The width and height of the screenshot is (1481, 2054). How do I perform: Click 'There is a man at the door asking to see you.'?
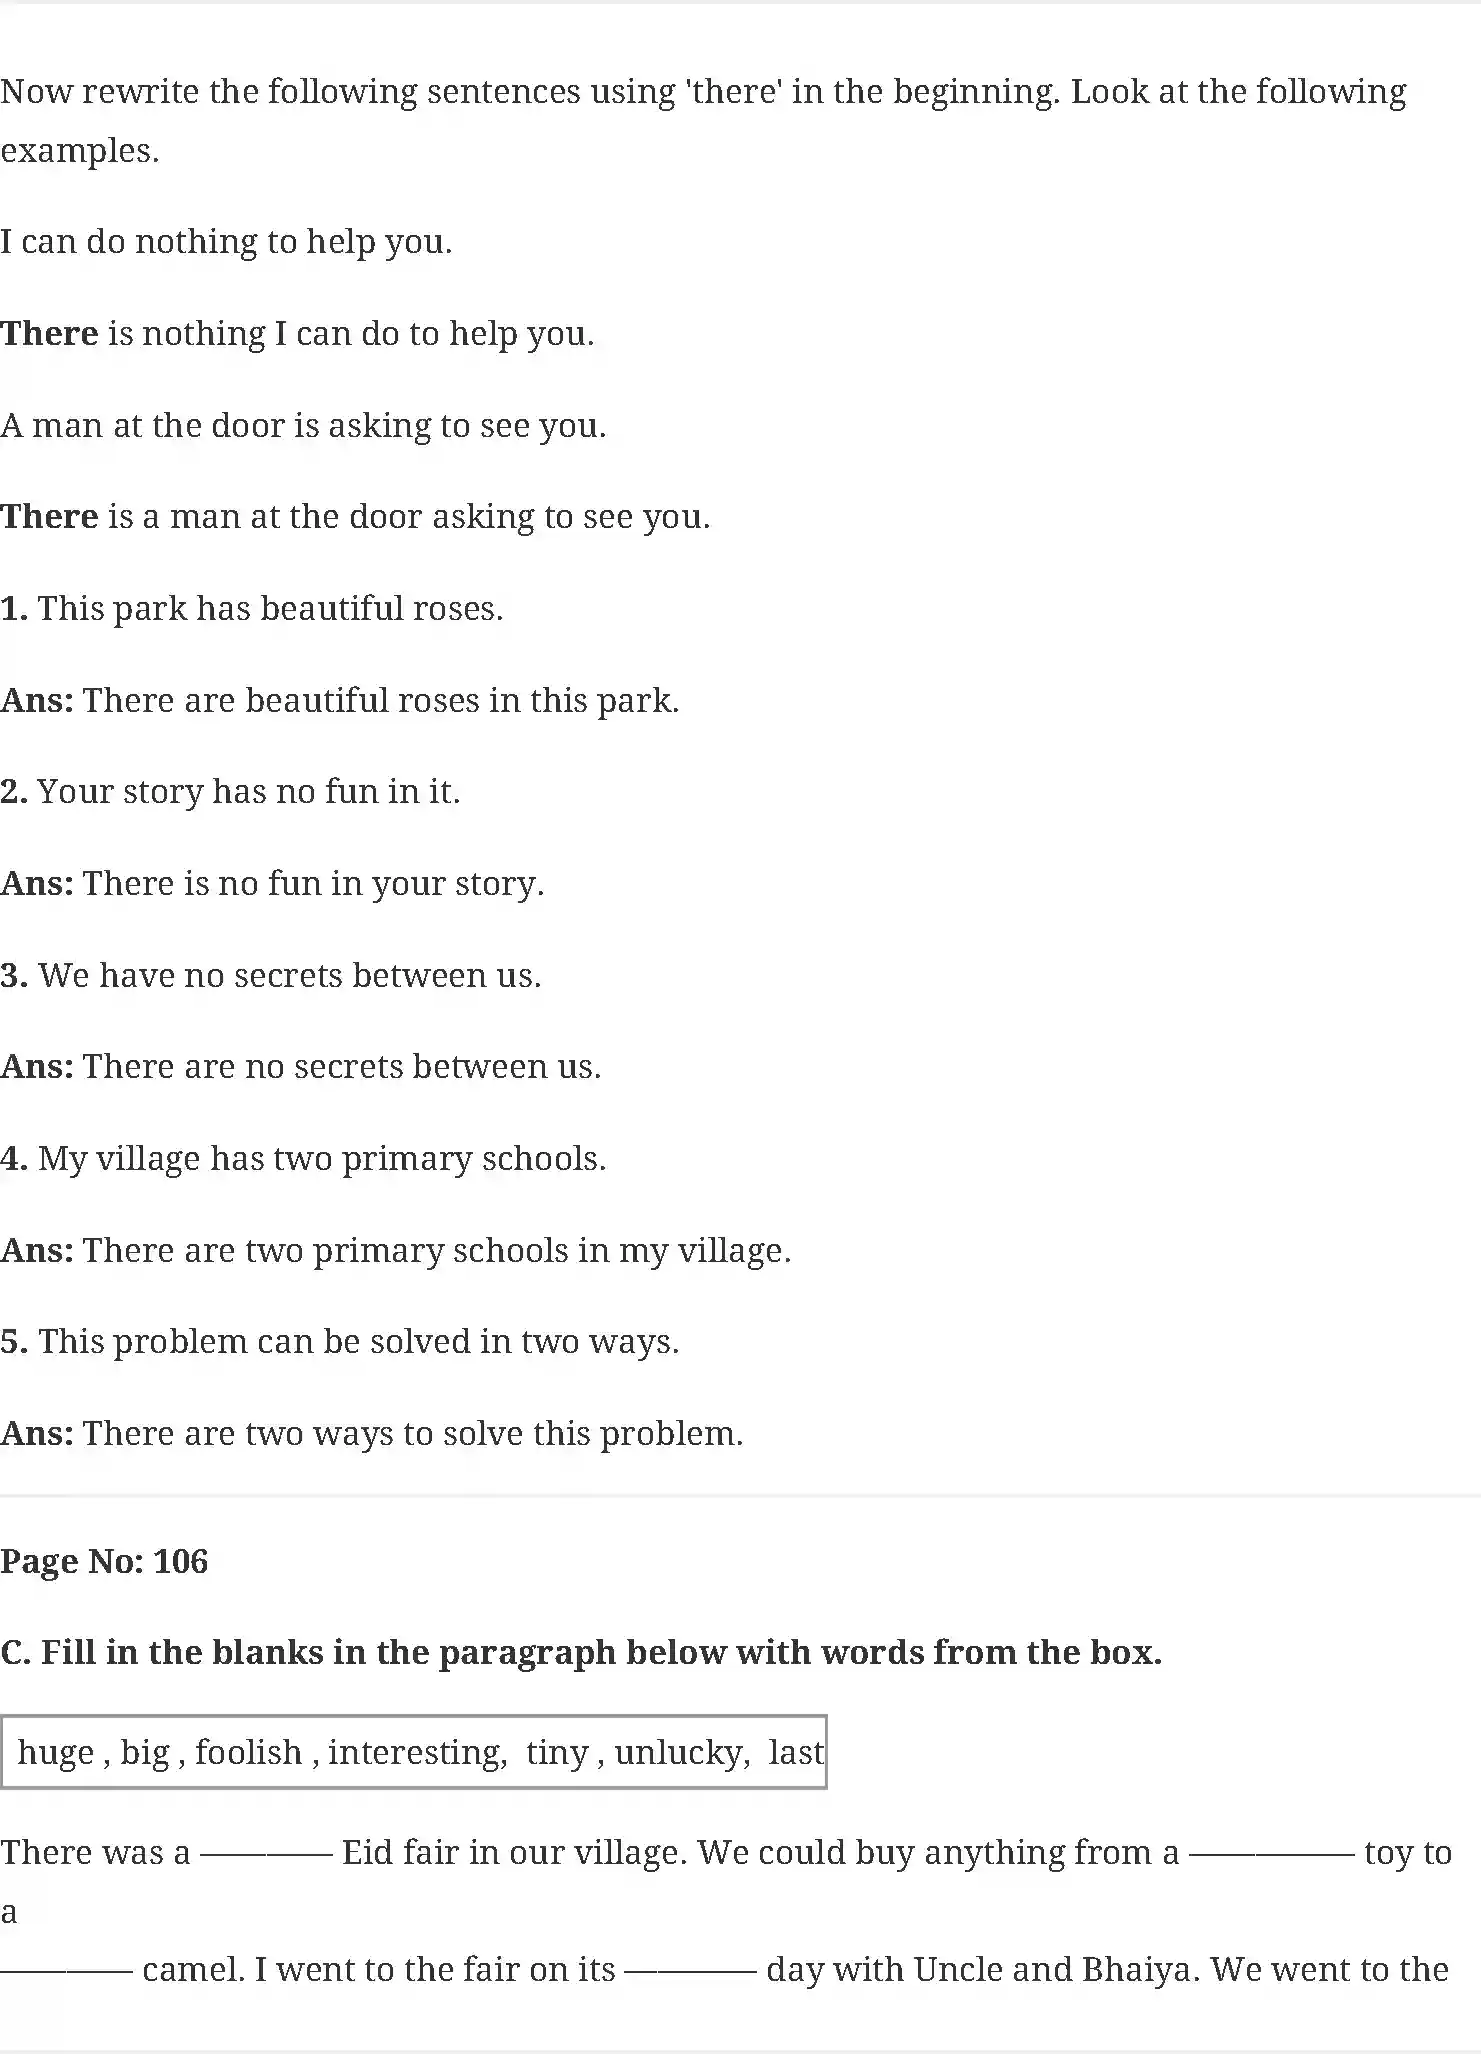click(x=355, y=516)
